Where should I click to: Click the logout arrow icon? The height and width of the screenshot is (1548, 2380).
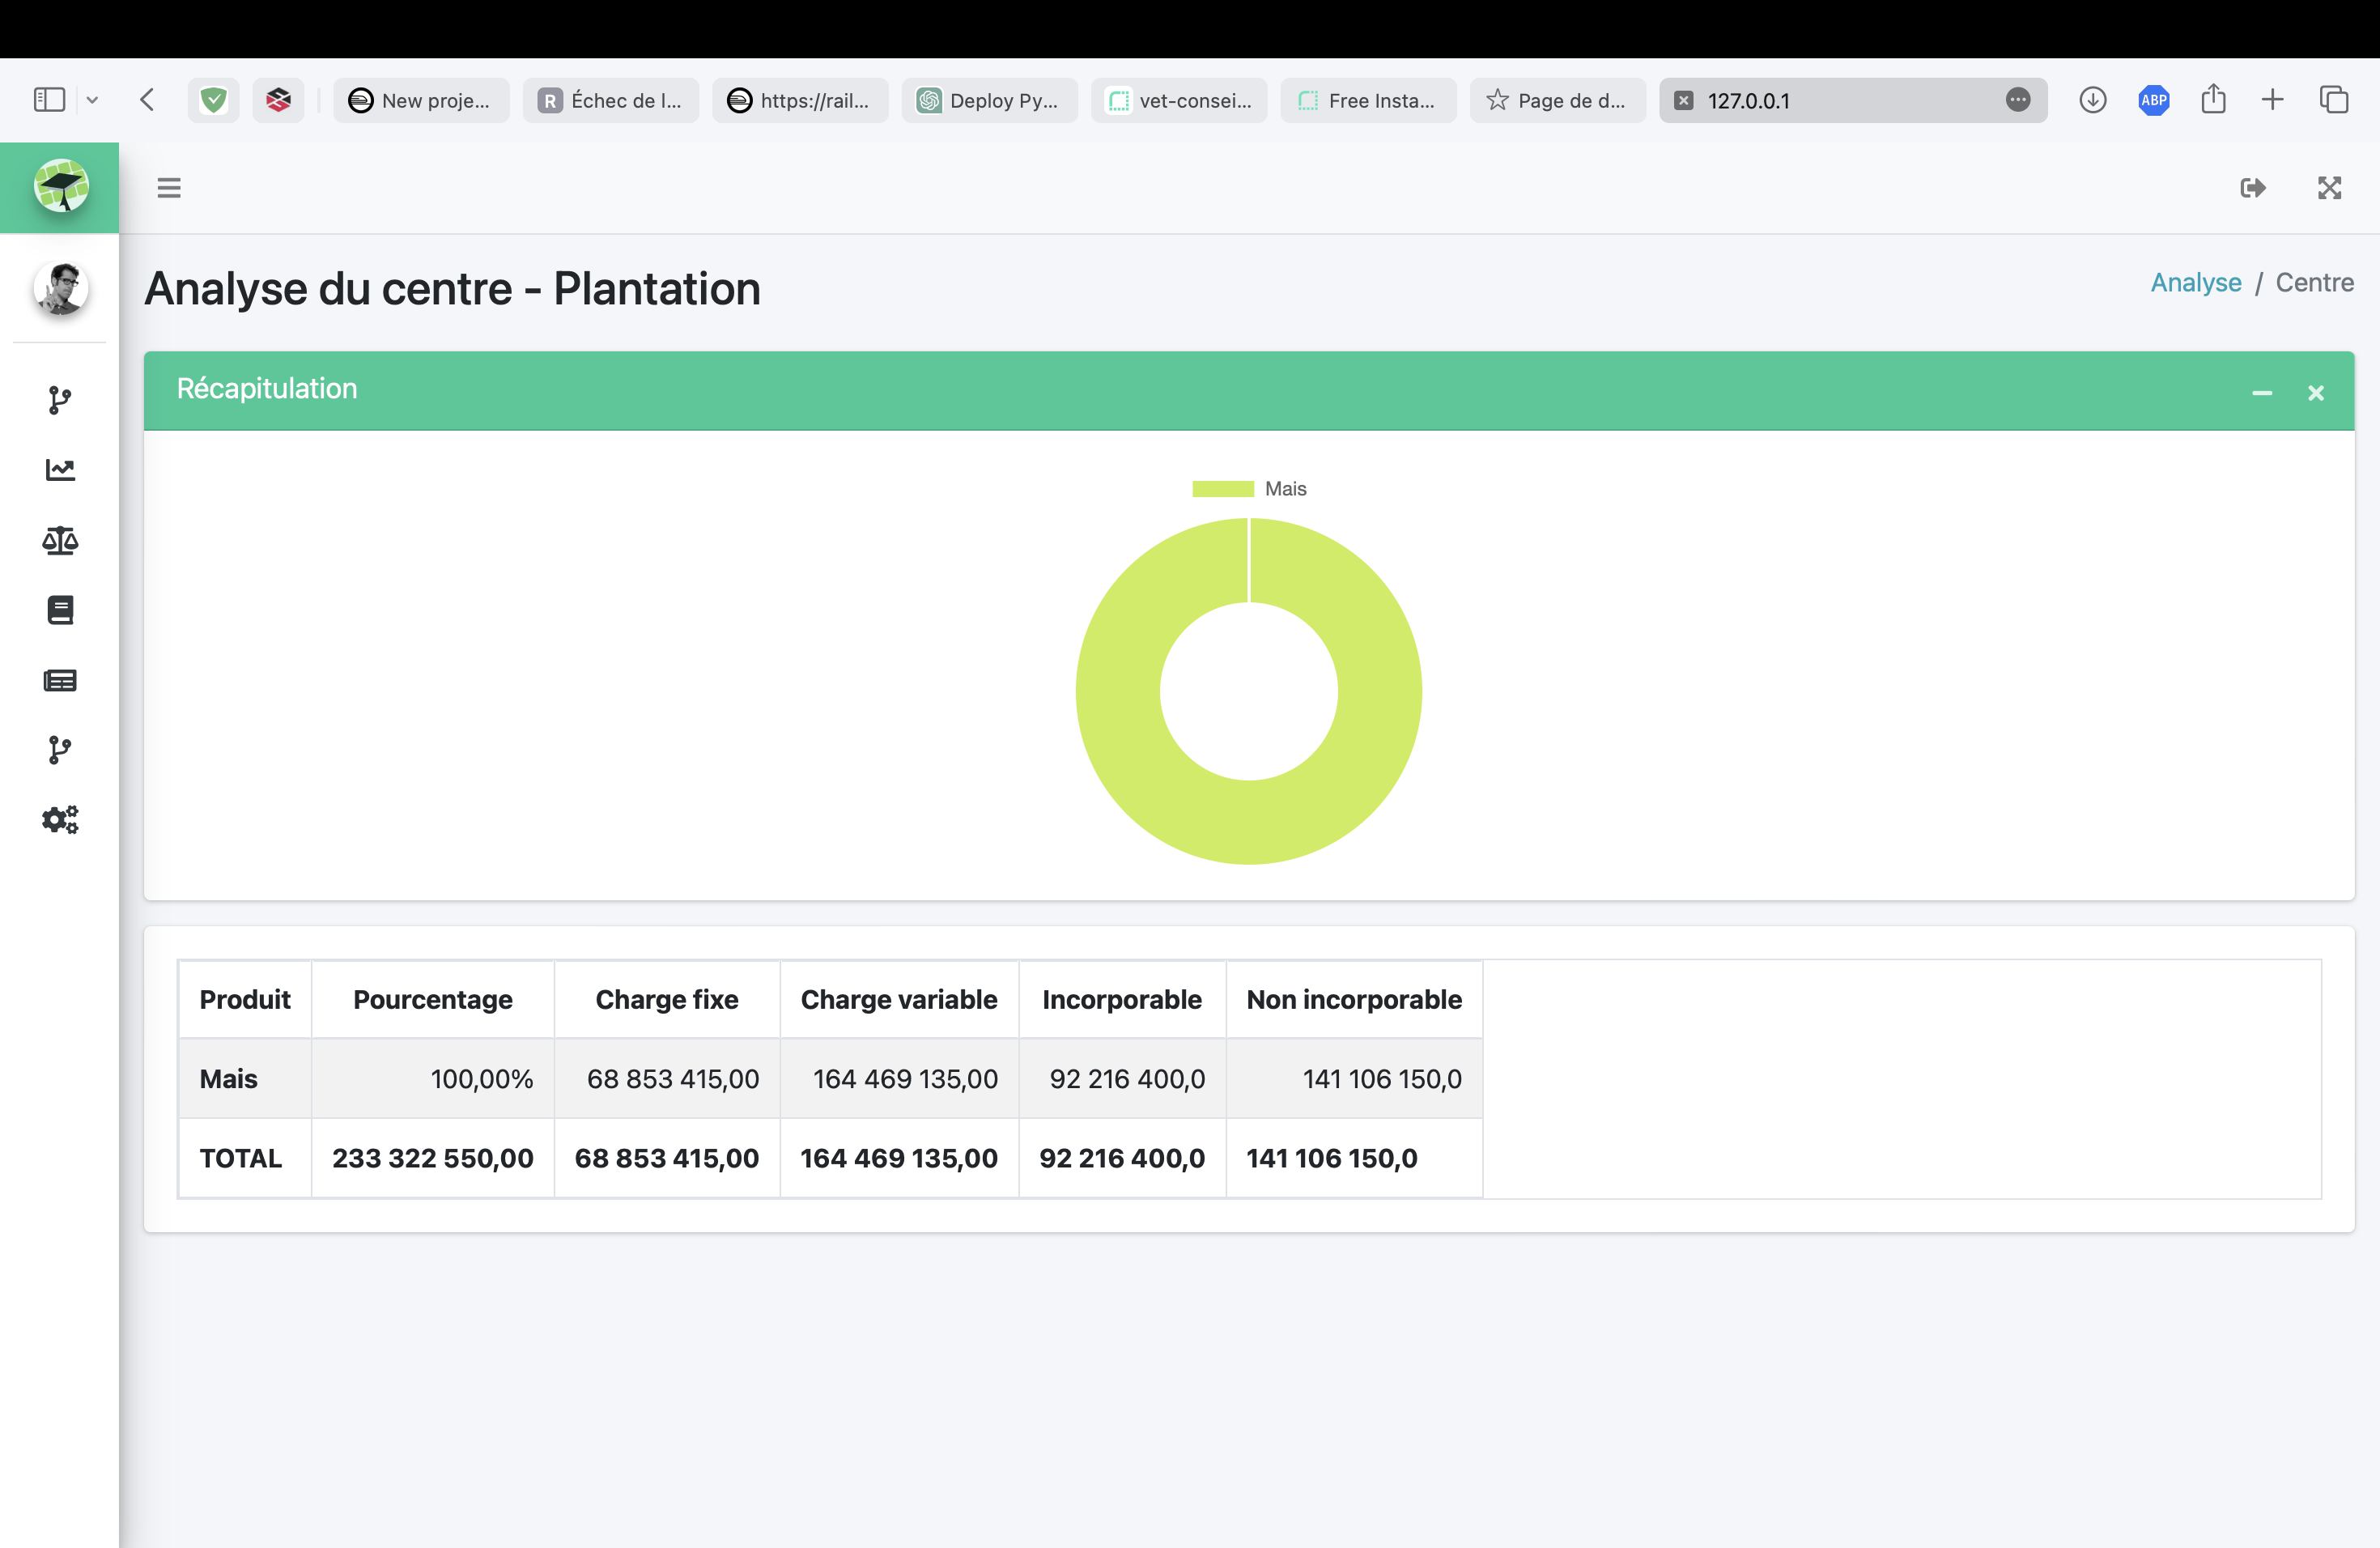click(x=2252, y=188)
